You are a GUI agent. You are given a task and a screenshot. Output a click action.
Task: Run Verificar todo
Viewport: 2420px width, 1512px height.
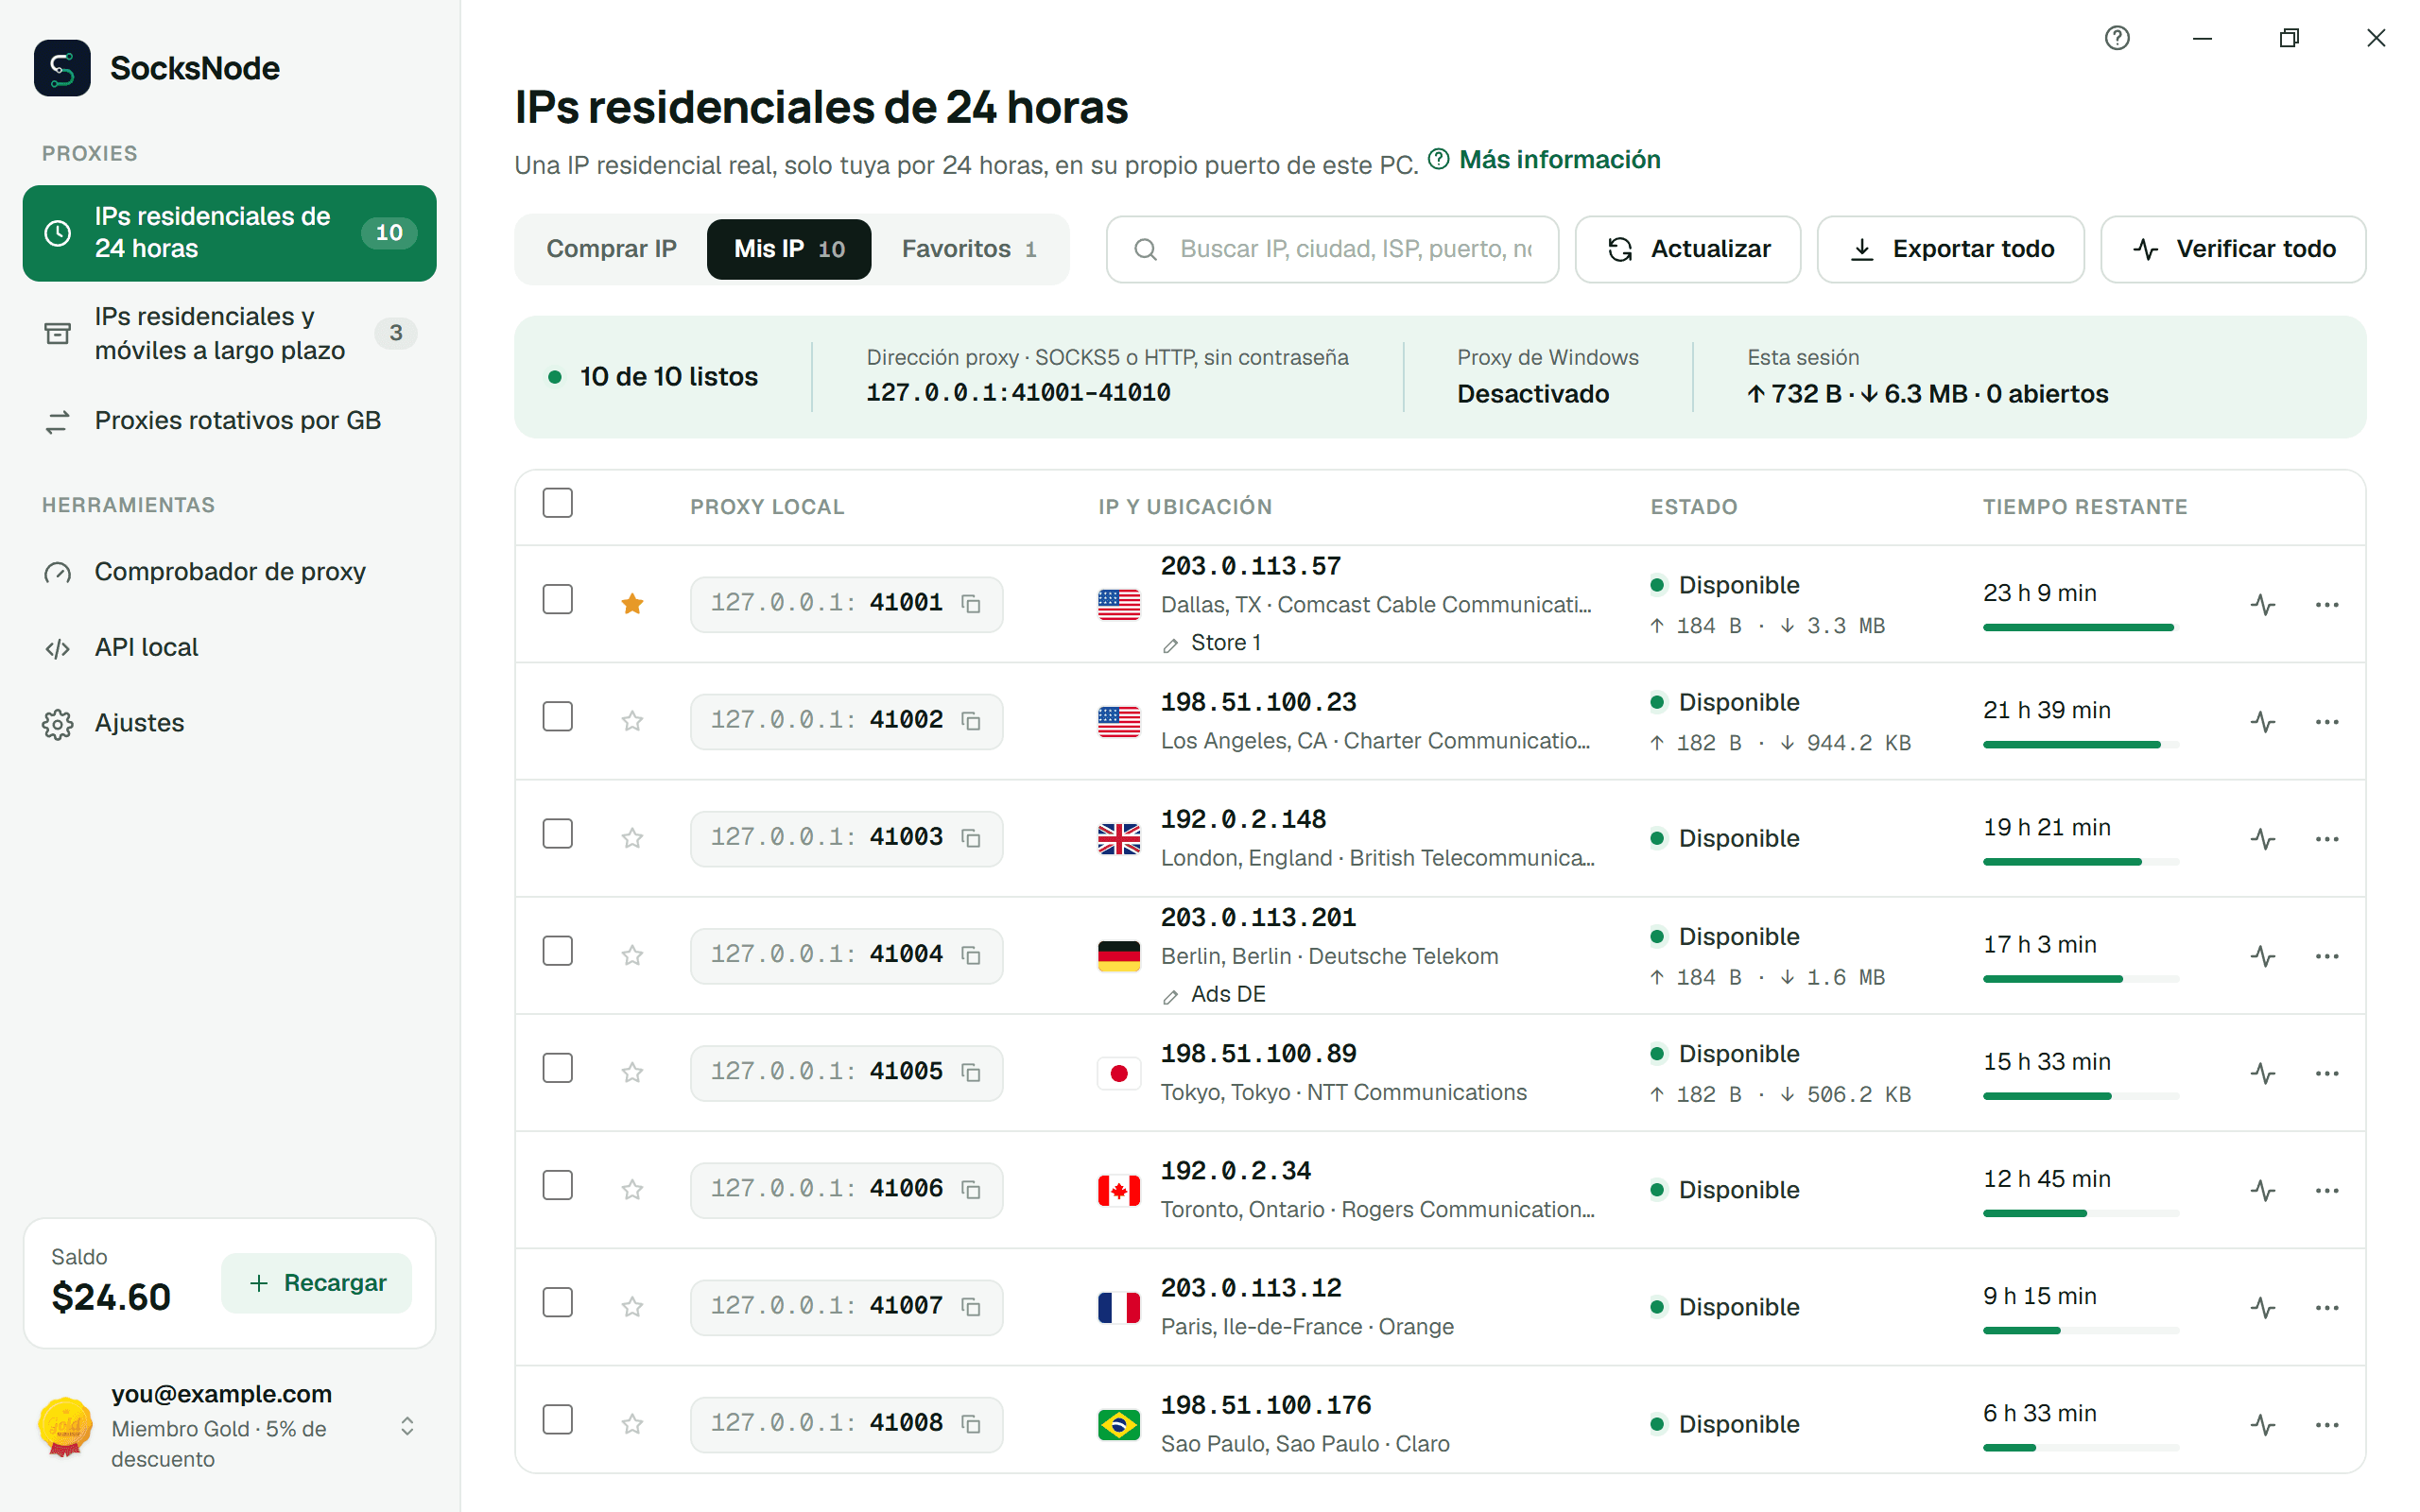point(2232,249)
